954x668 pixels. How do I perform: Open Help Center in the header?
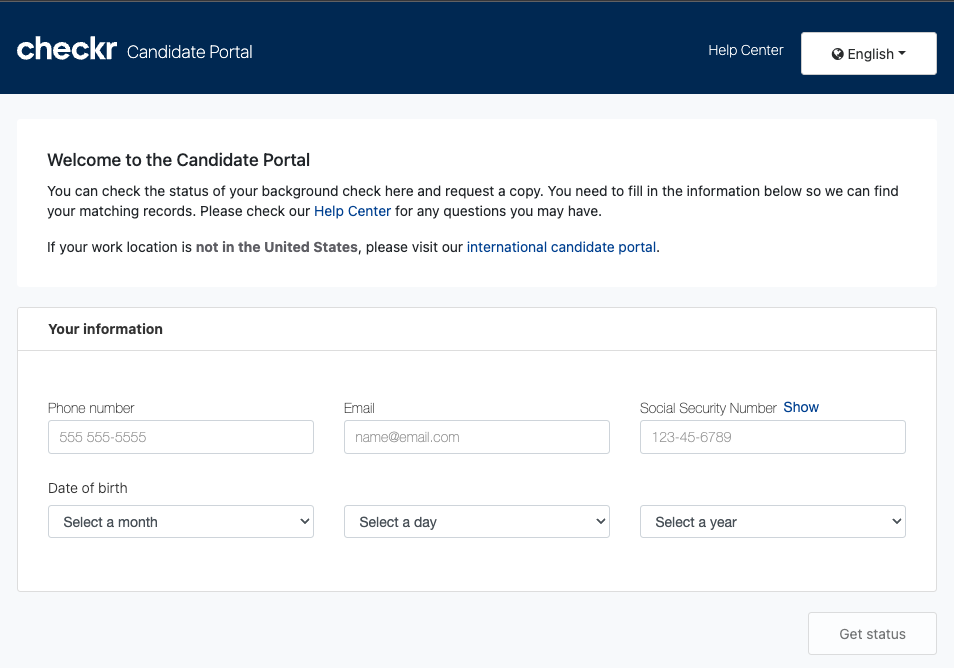coord(745,50)
